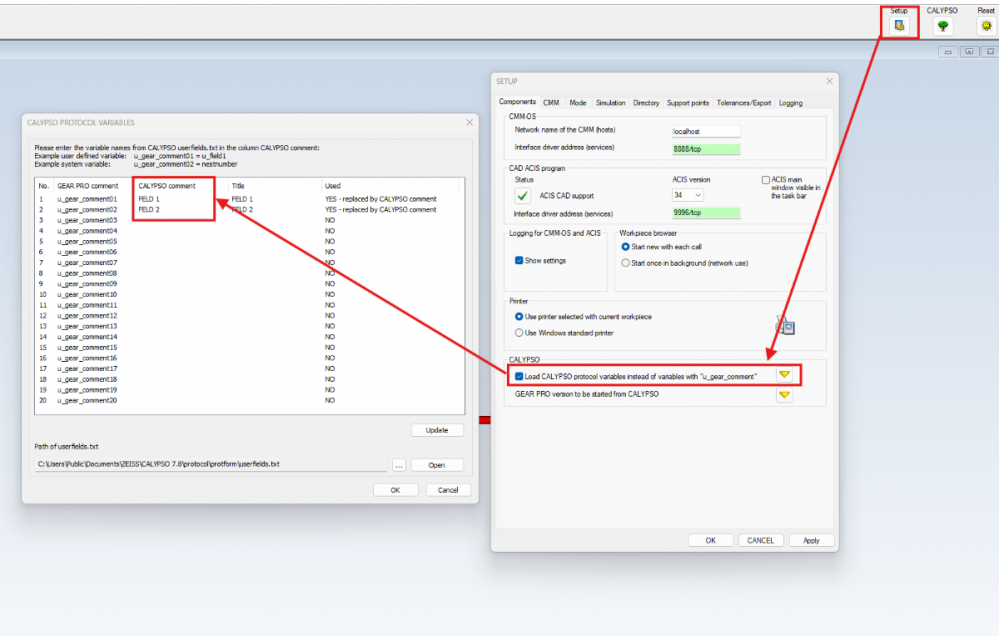Screen dimensions: 999x636
Task: Click Update in Protocol Variables dialog
Action: (x=437, y=430)
